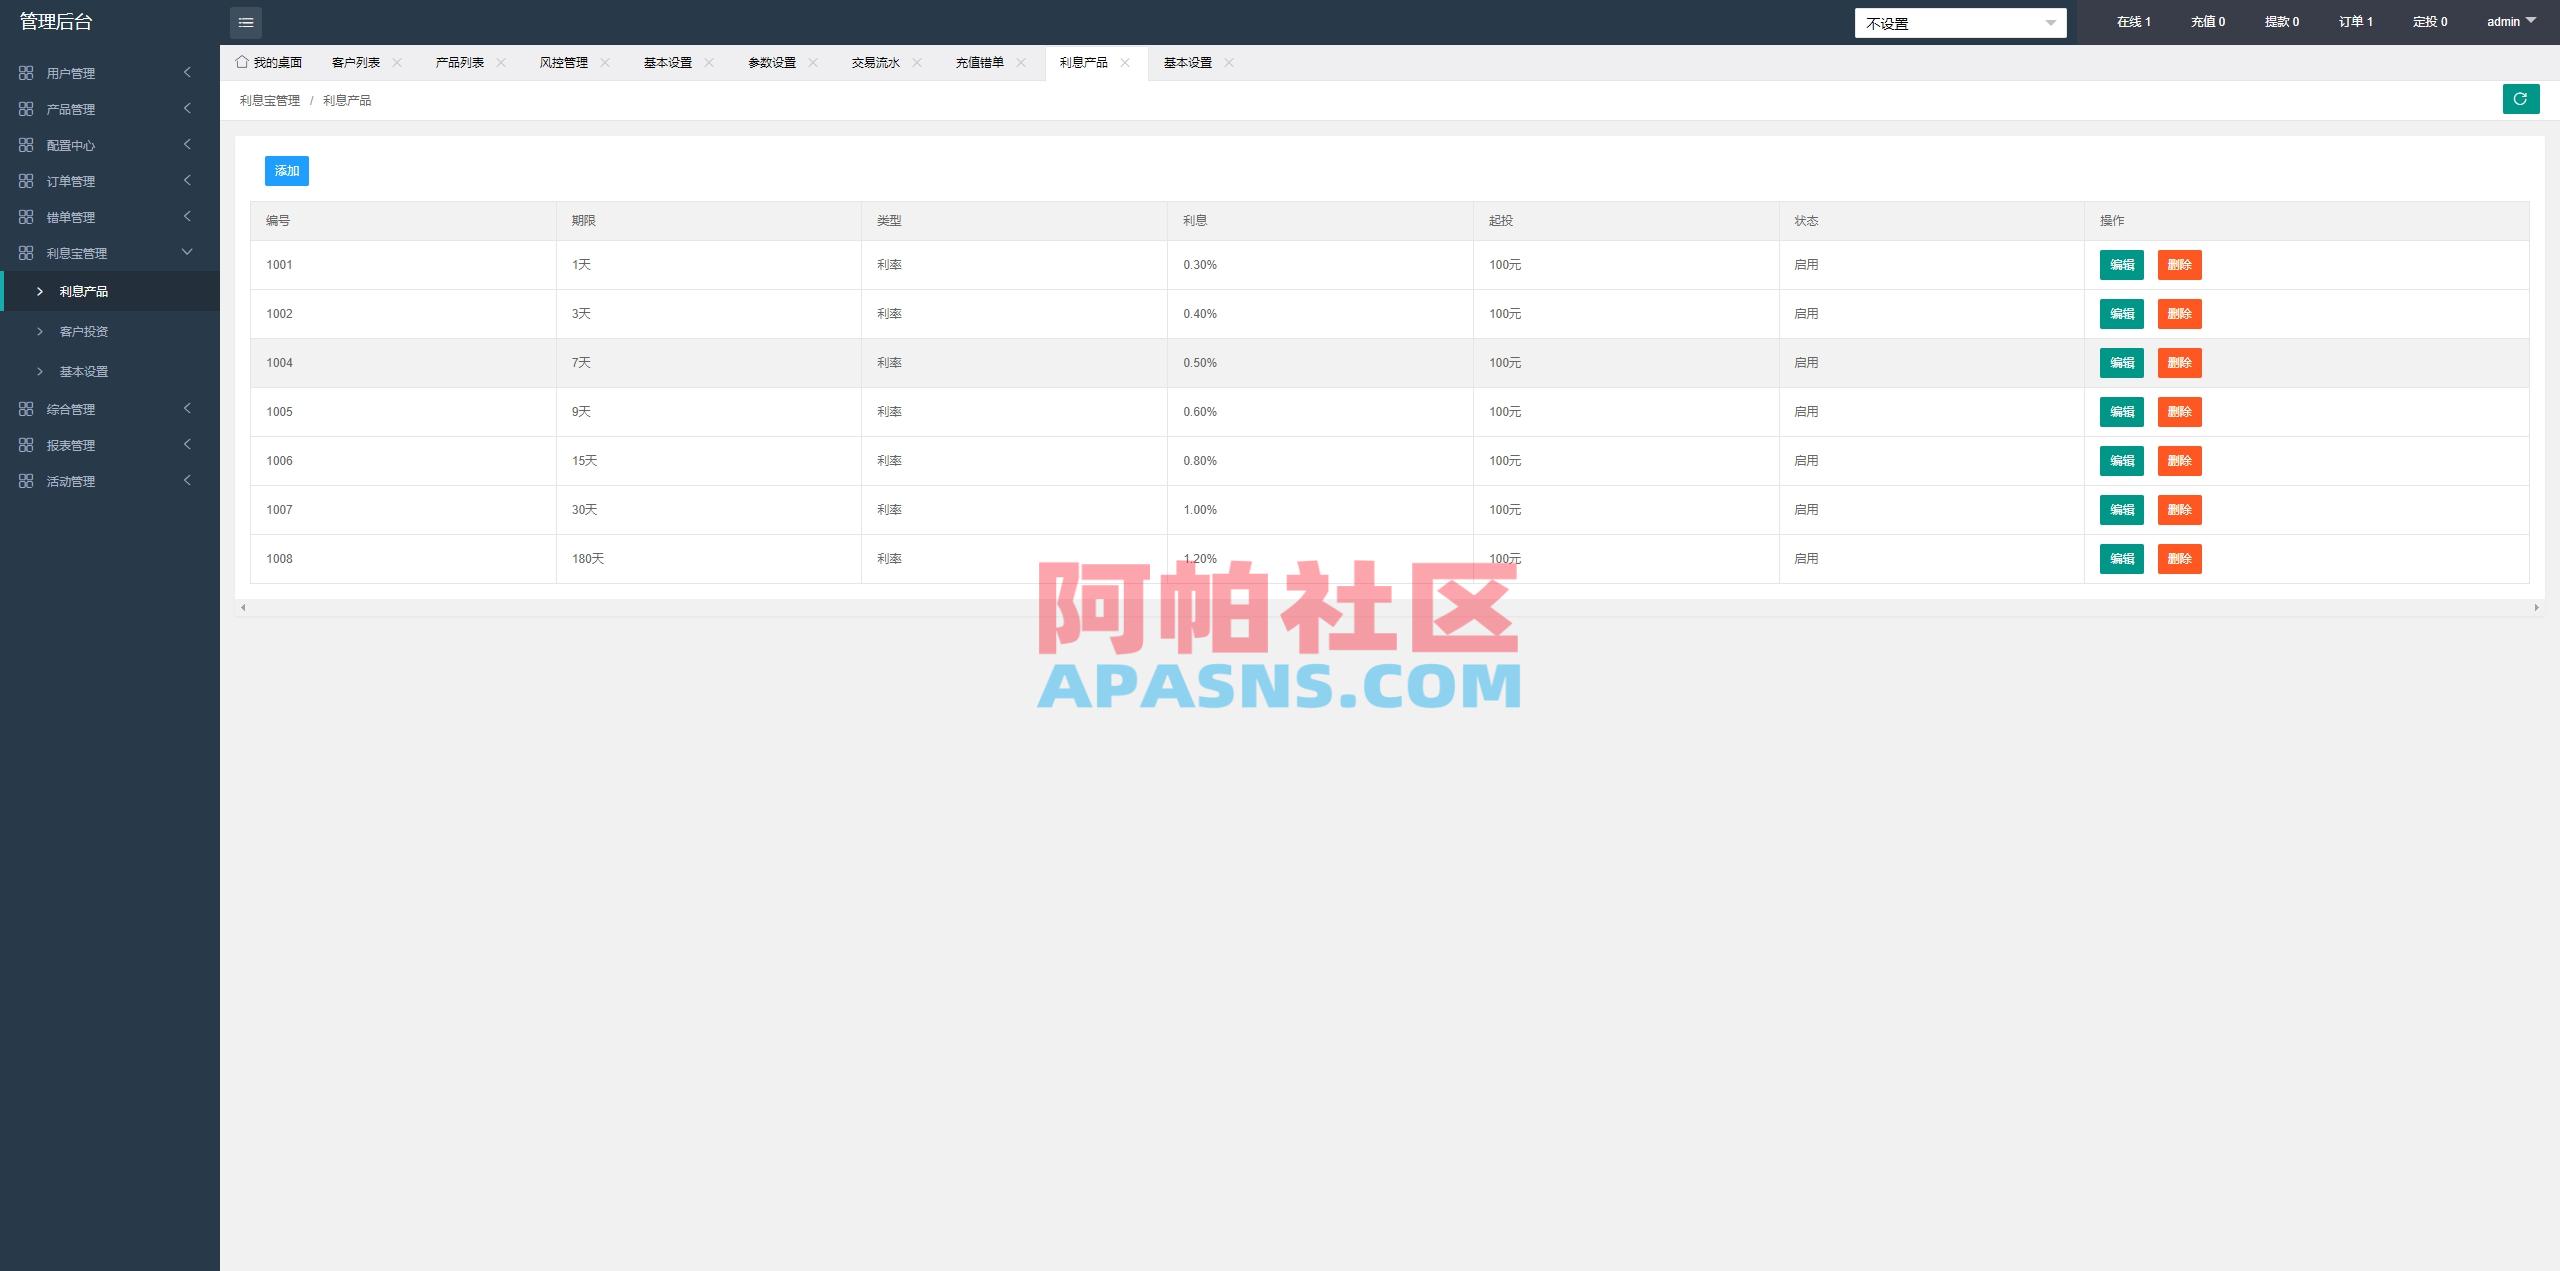Select the 报表管理 sidebar icon
The width and height of the screenshot is (2560, 1271).
coord(26,444)
